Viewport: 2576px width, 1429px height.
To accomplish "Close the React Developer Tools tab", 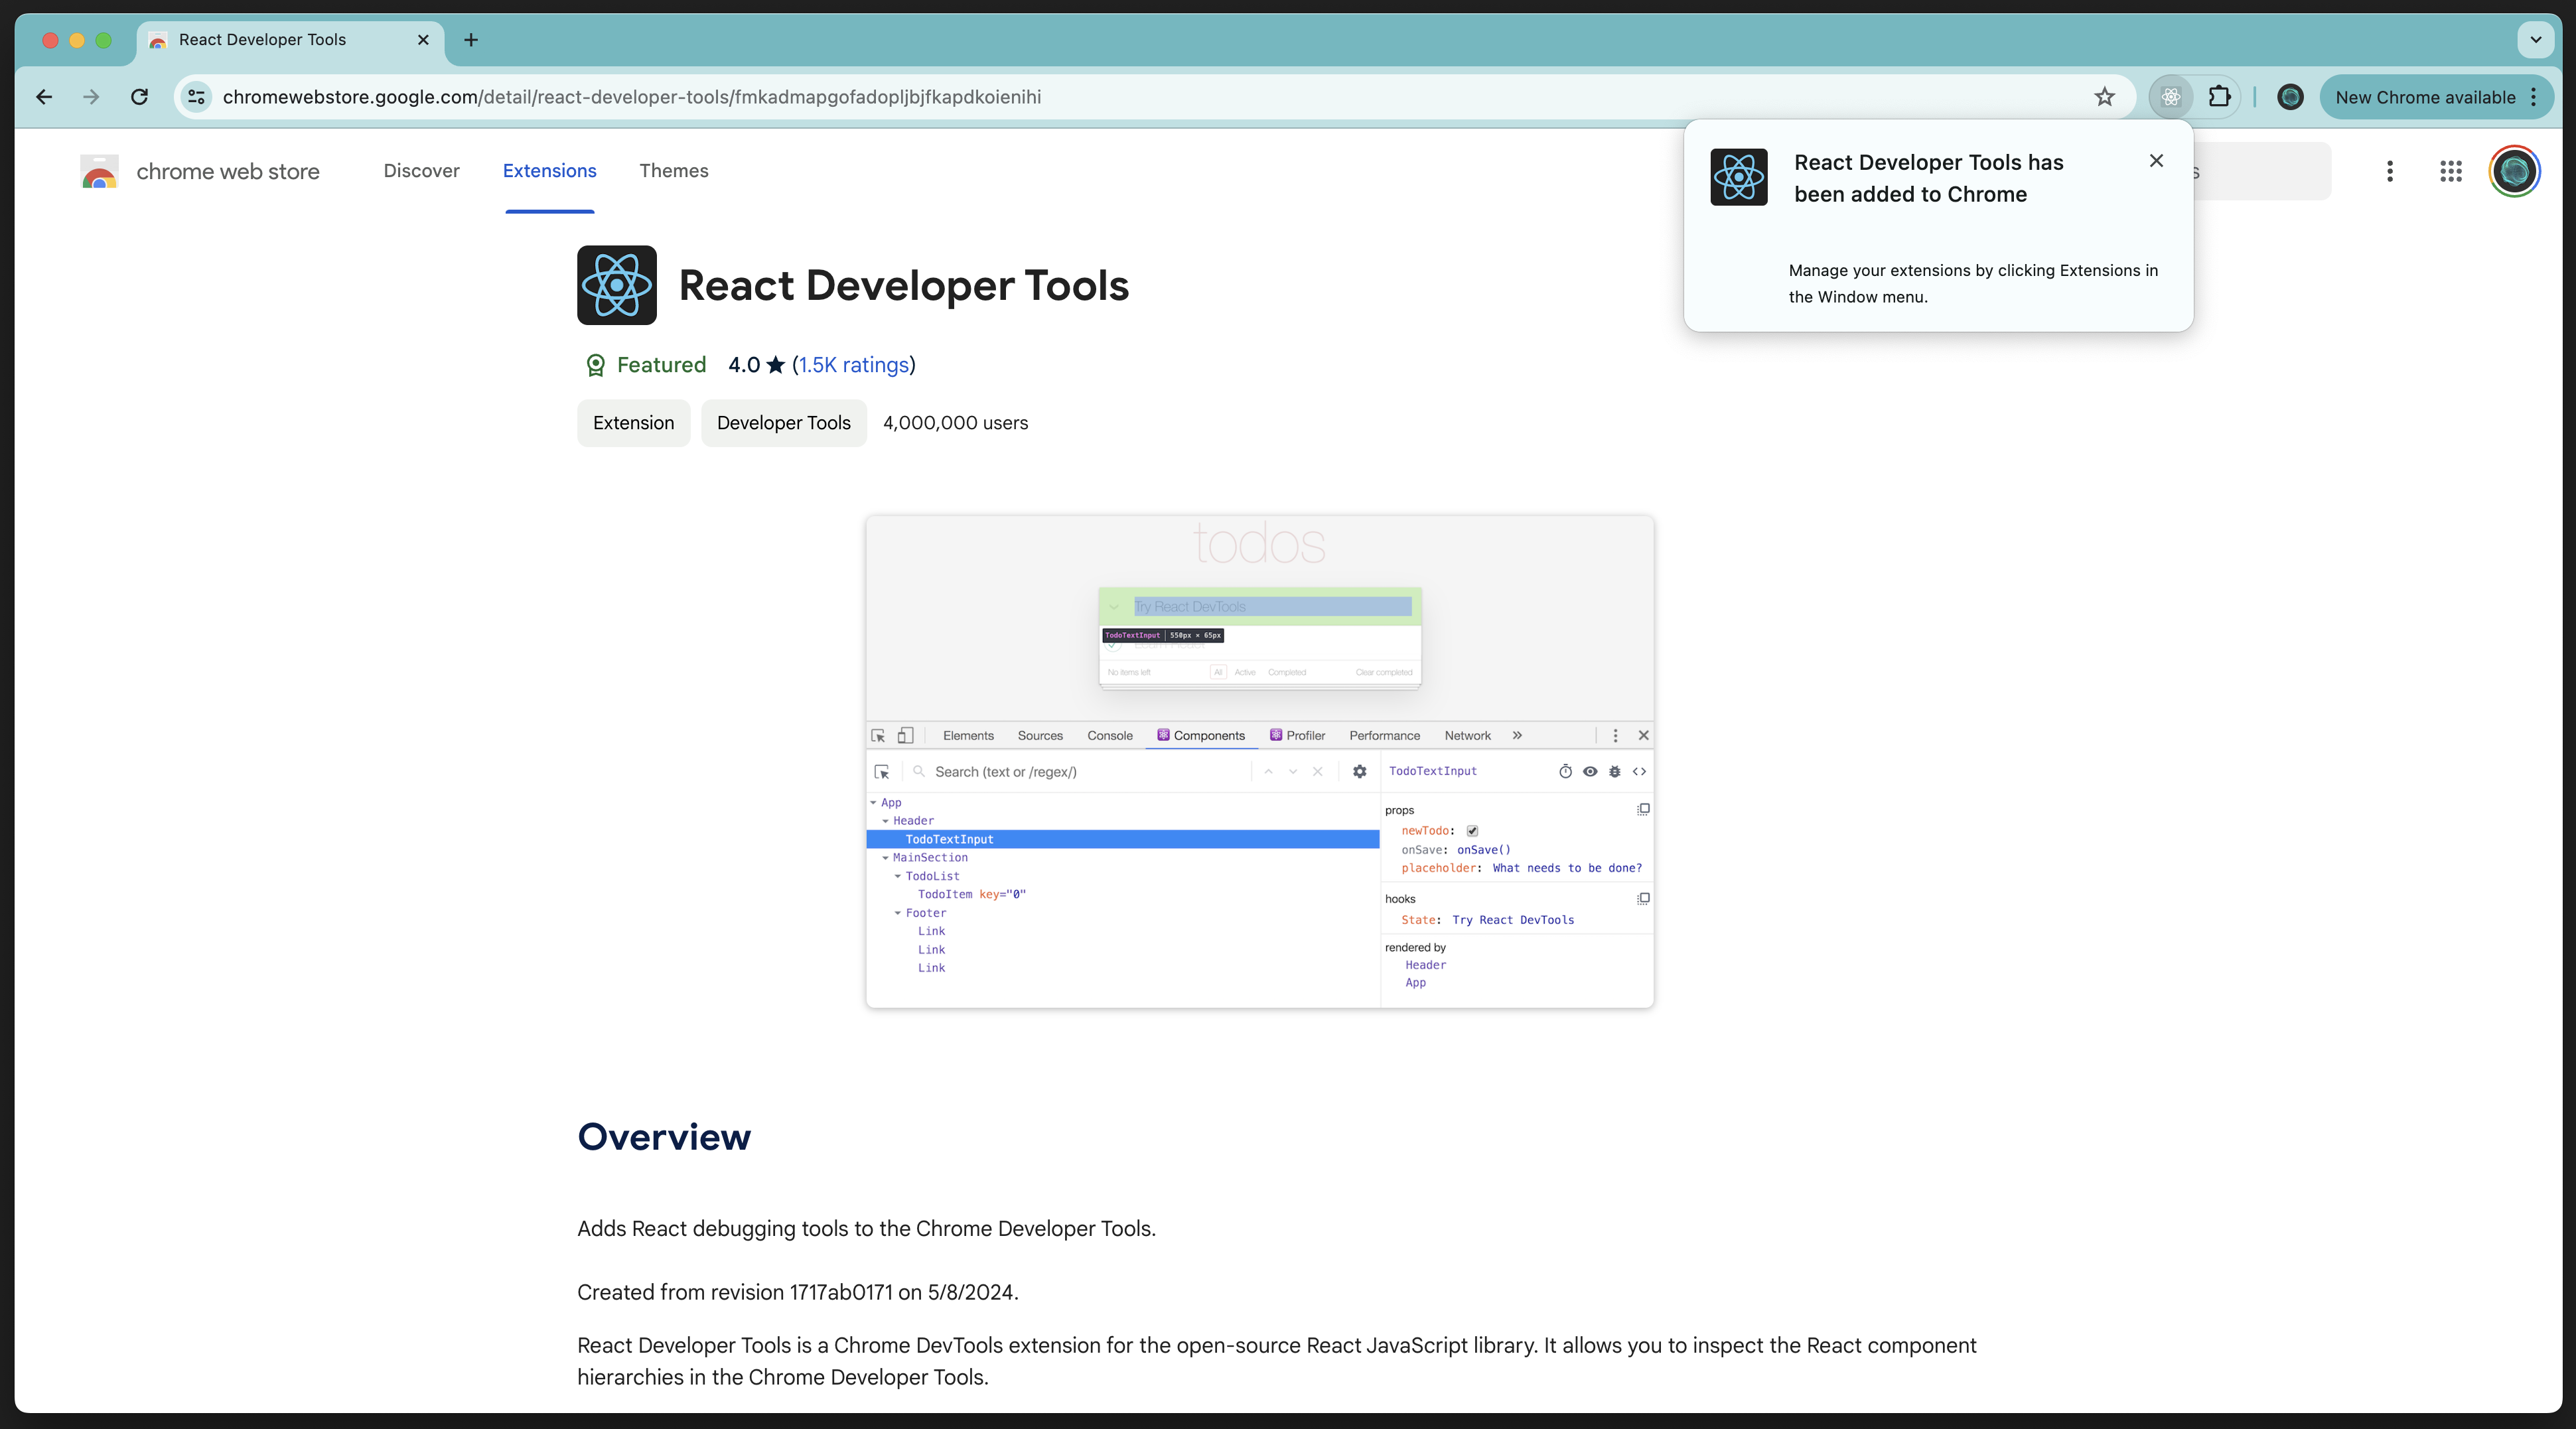I will [x=423, y=40].
